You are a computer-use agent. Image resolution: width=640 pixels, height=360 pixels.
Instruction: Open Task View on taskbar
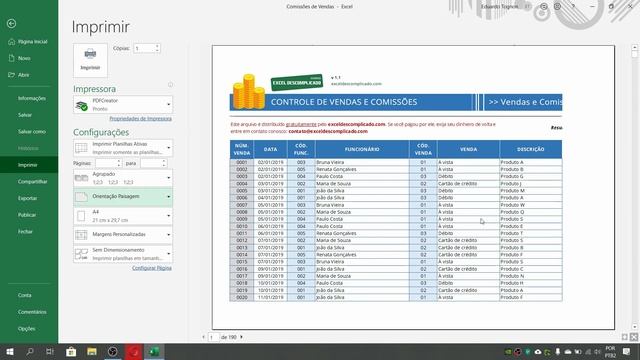pyautogui.click(x=50, y=351)
